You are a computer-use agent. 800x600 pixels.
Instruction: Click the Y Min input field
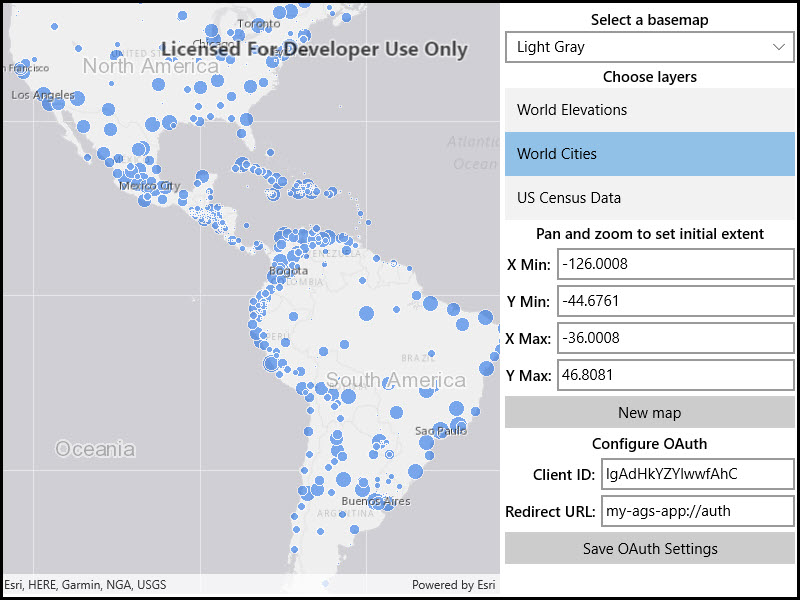(x=676, y=301)
